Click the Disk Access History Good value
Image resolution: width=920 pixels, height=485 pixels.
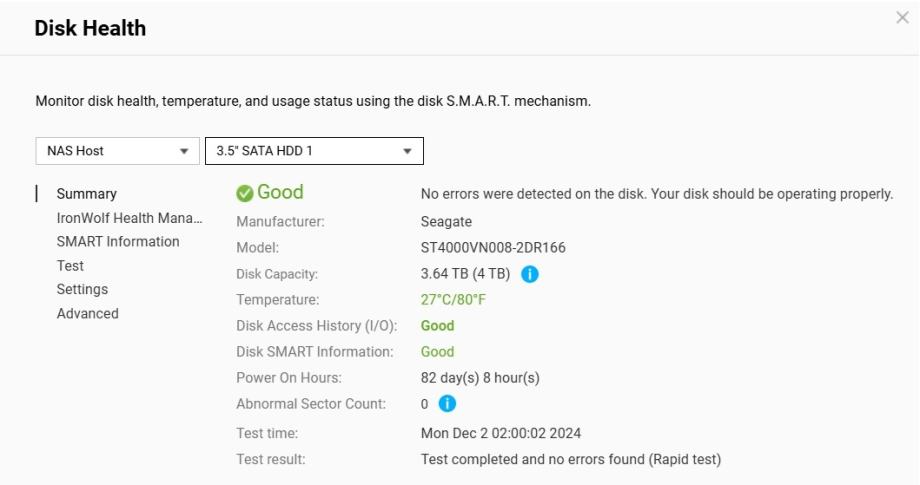click(x=437, y=326)
